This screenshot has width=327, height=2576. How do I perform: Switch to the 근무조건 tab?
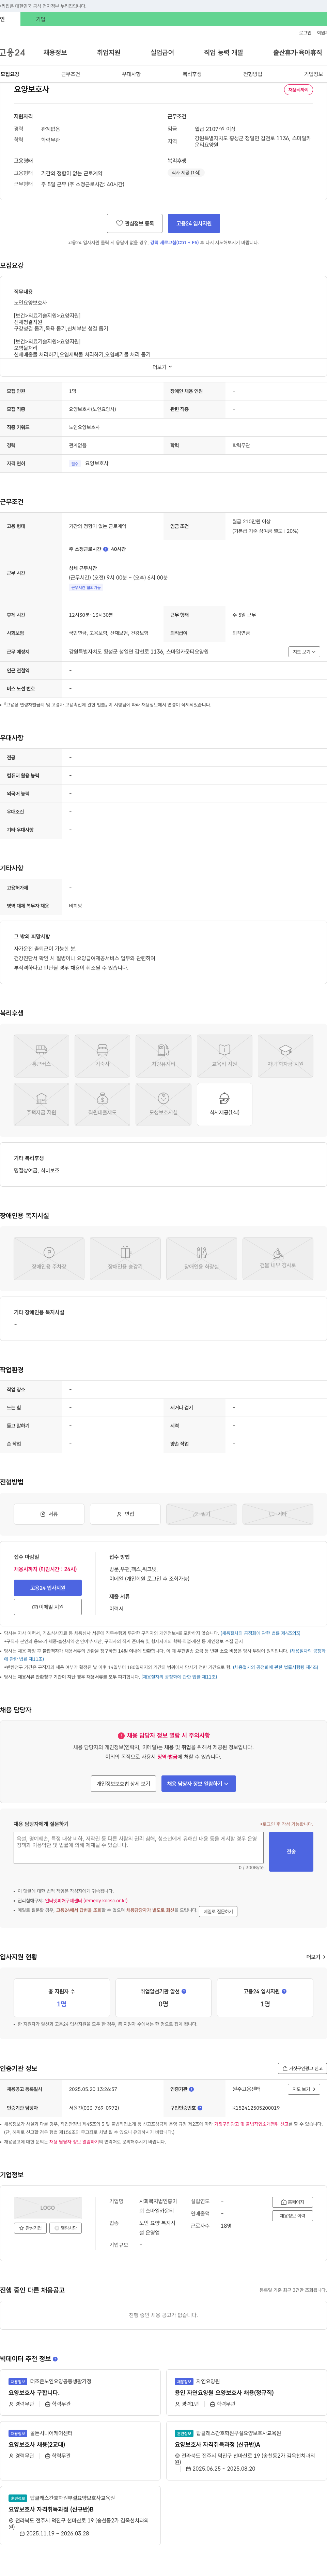pyautogui.click(x=71, y=74)
